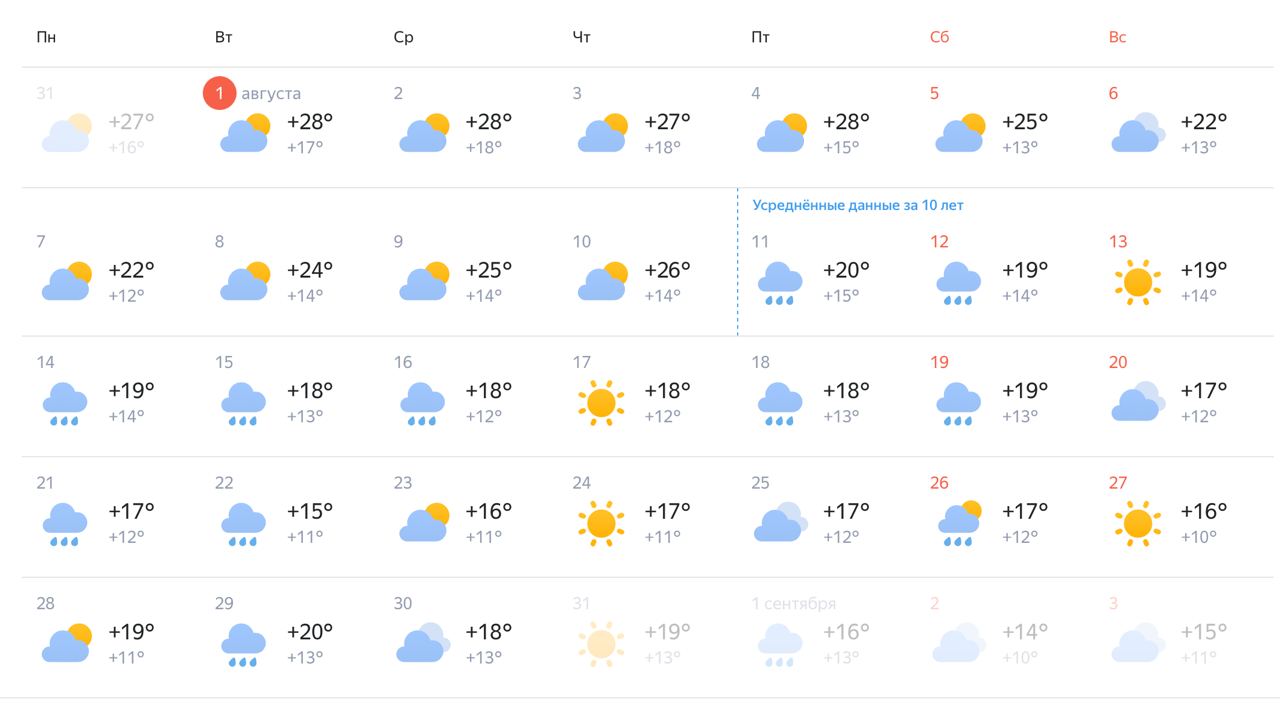Select the faded sun icon on day 31

[601, 645]
